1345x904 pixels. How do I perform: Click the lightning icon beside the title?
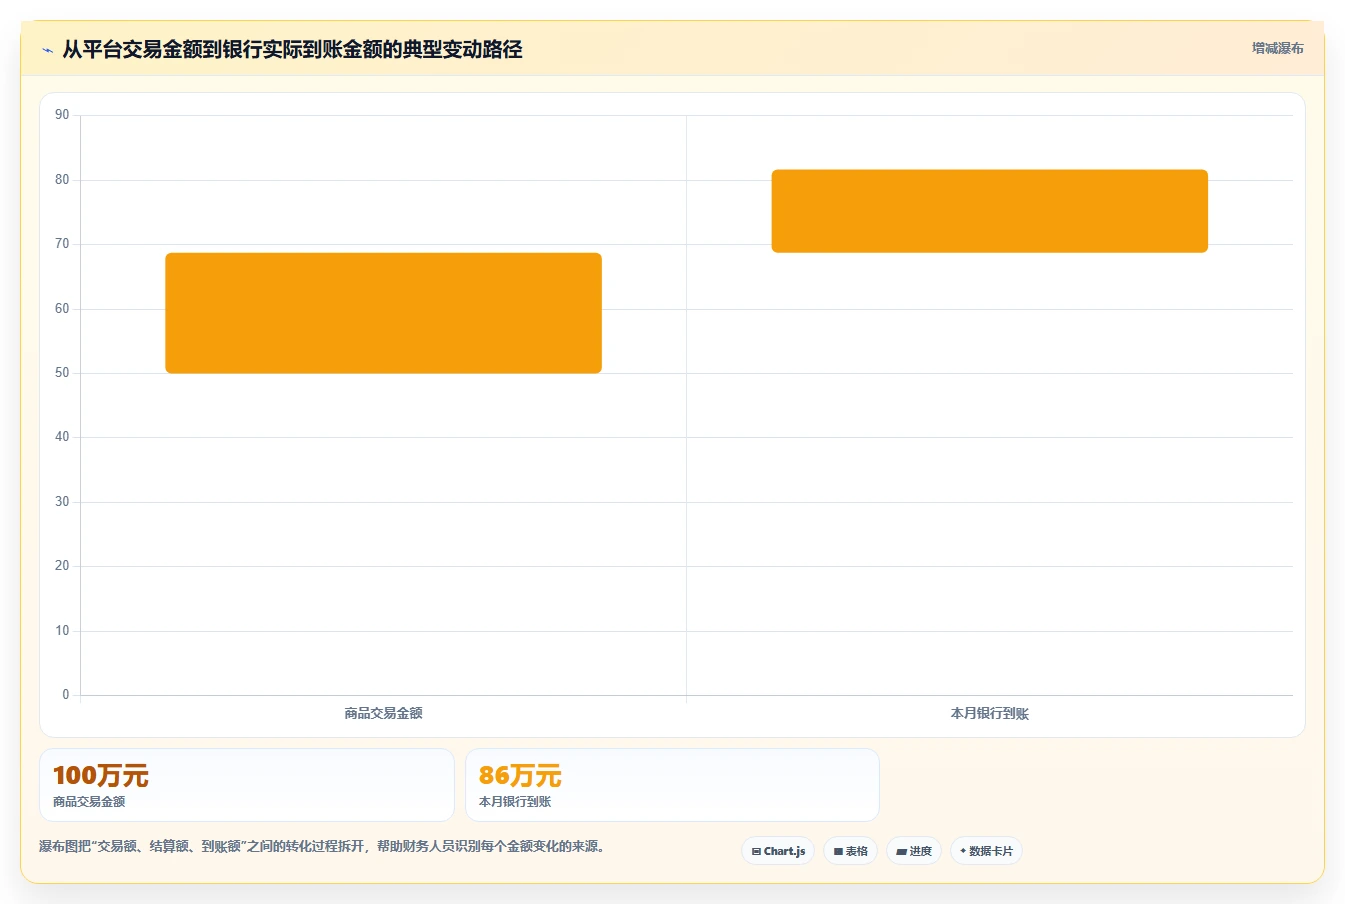[47, 50]
